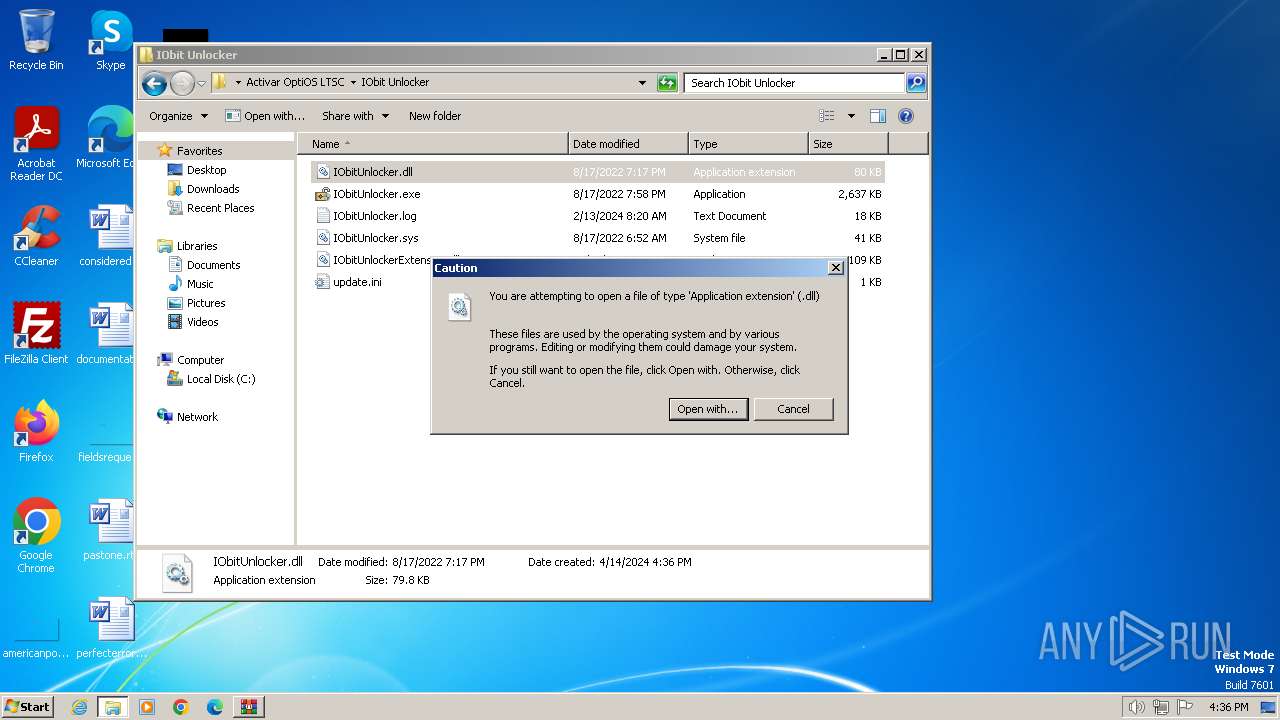This screenshot has height=720, width=1280.
Task: Select Favorites in the navigation pane
Action: coord(199,151)
